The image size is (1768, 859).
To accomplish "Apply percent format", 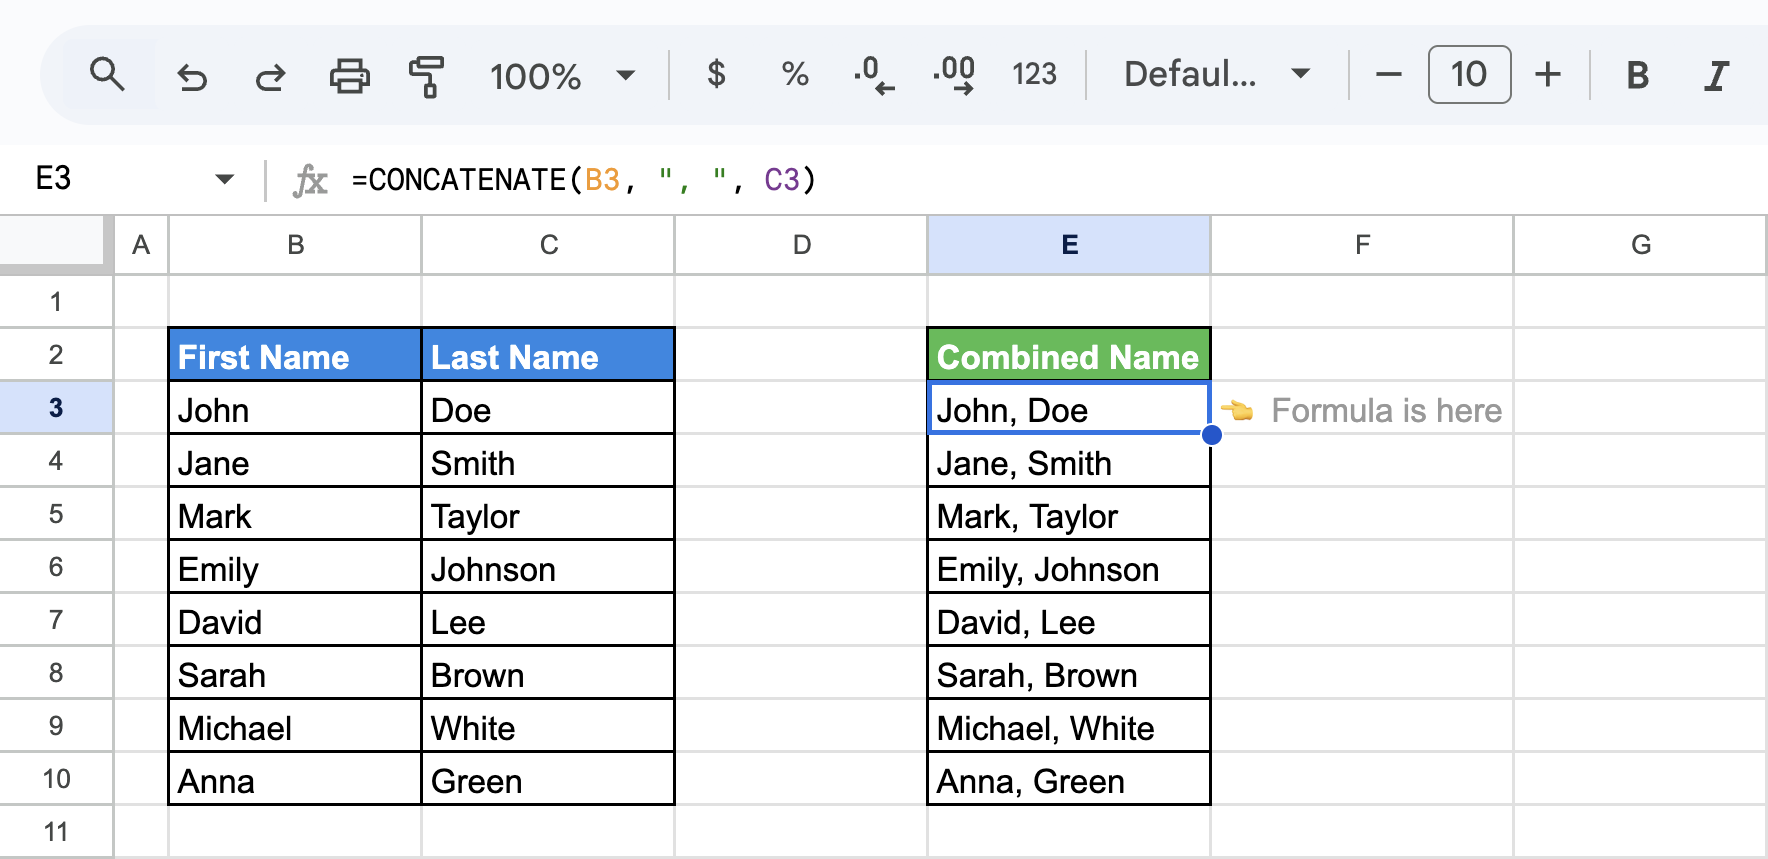I will point(795,74).
